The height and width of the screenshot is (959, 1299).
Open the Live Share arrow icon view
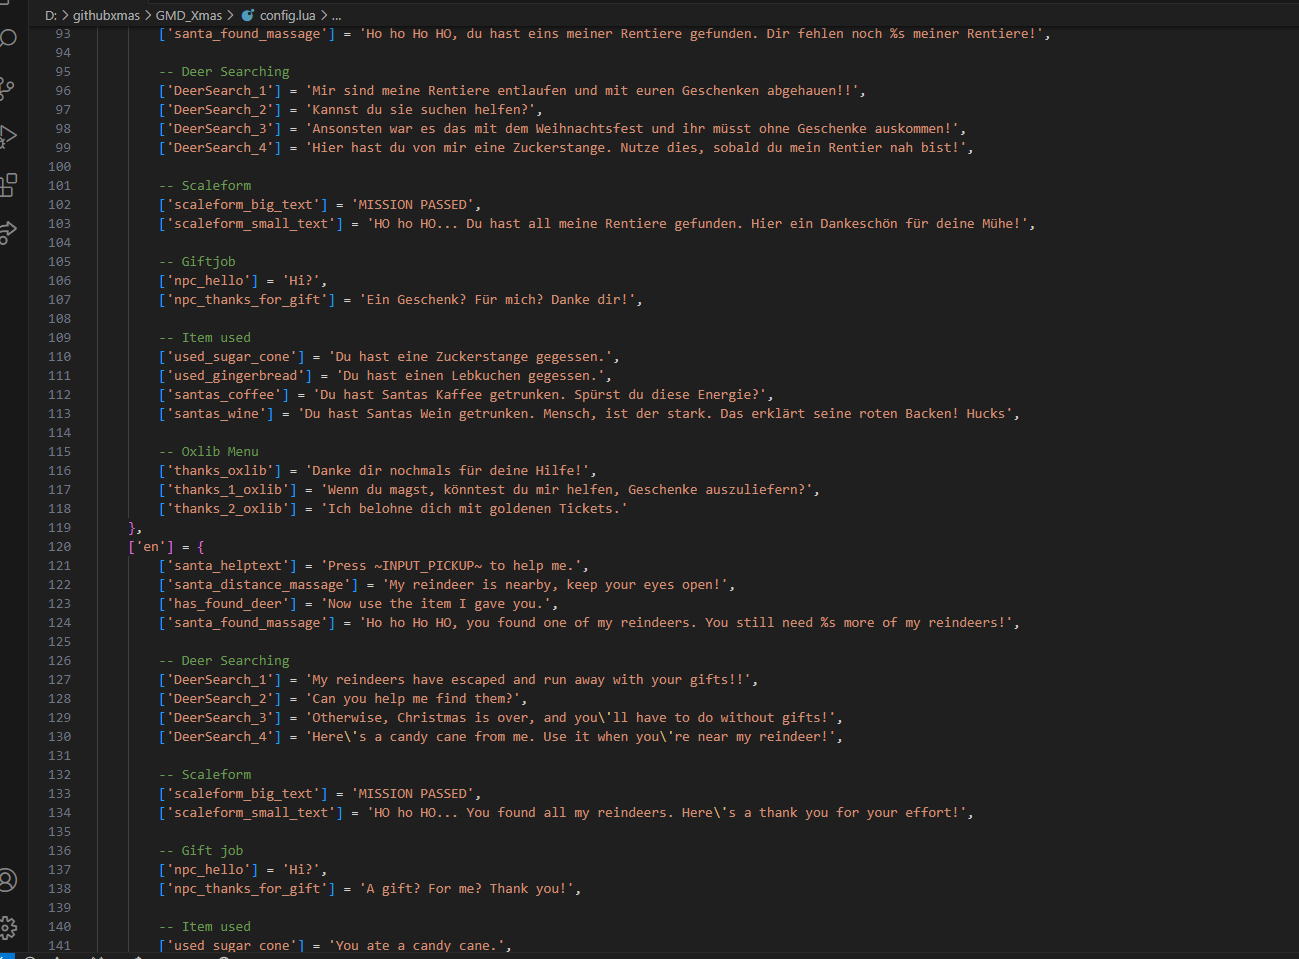8,232
